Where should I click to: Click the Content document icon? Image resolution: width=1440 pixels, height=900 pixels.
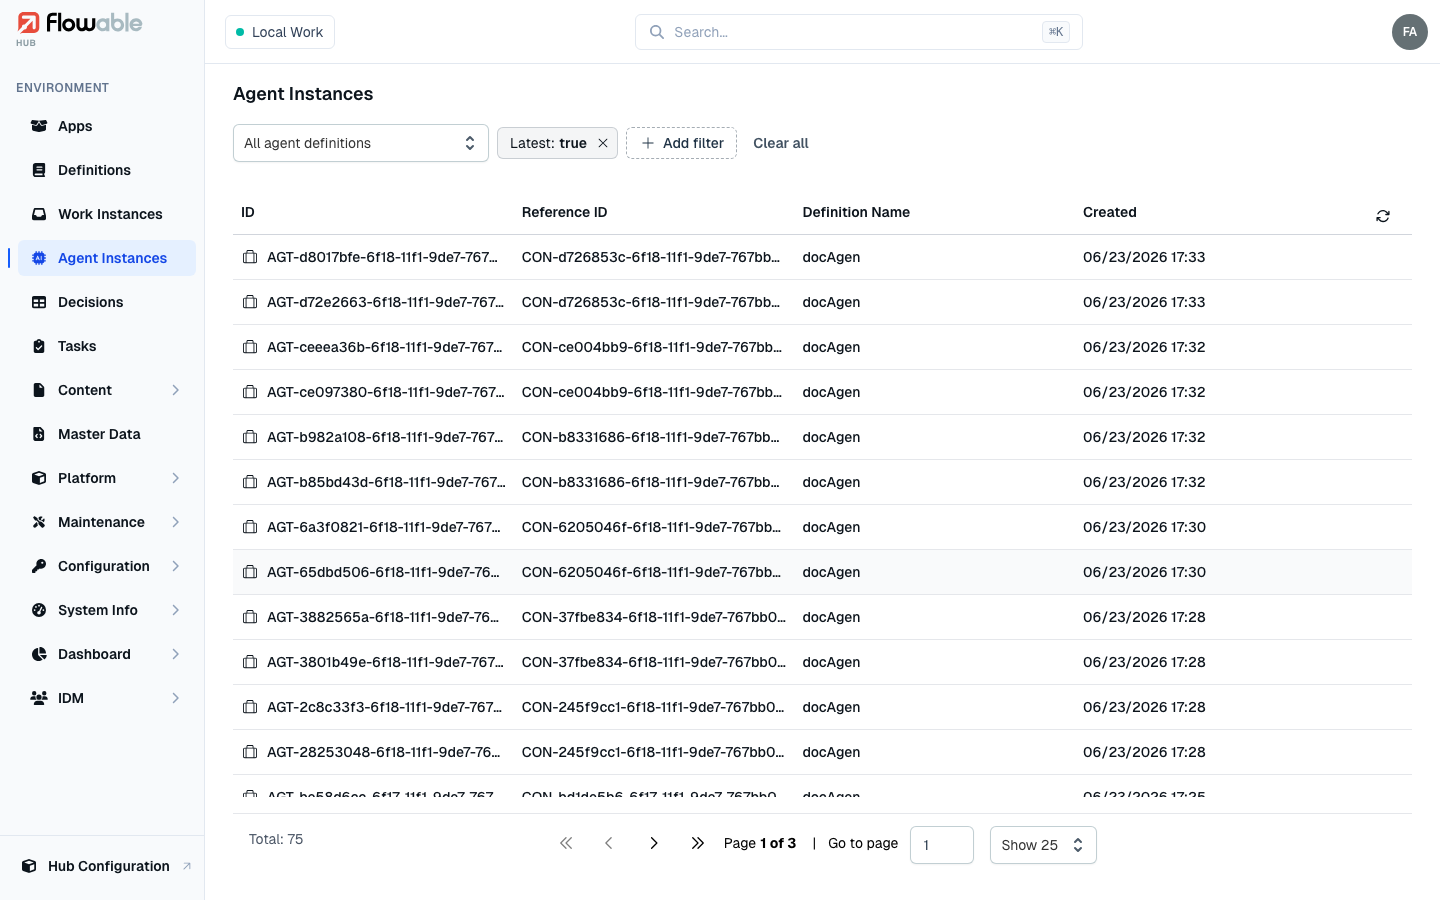39,390
